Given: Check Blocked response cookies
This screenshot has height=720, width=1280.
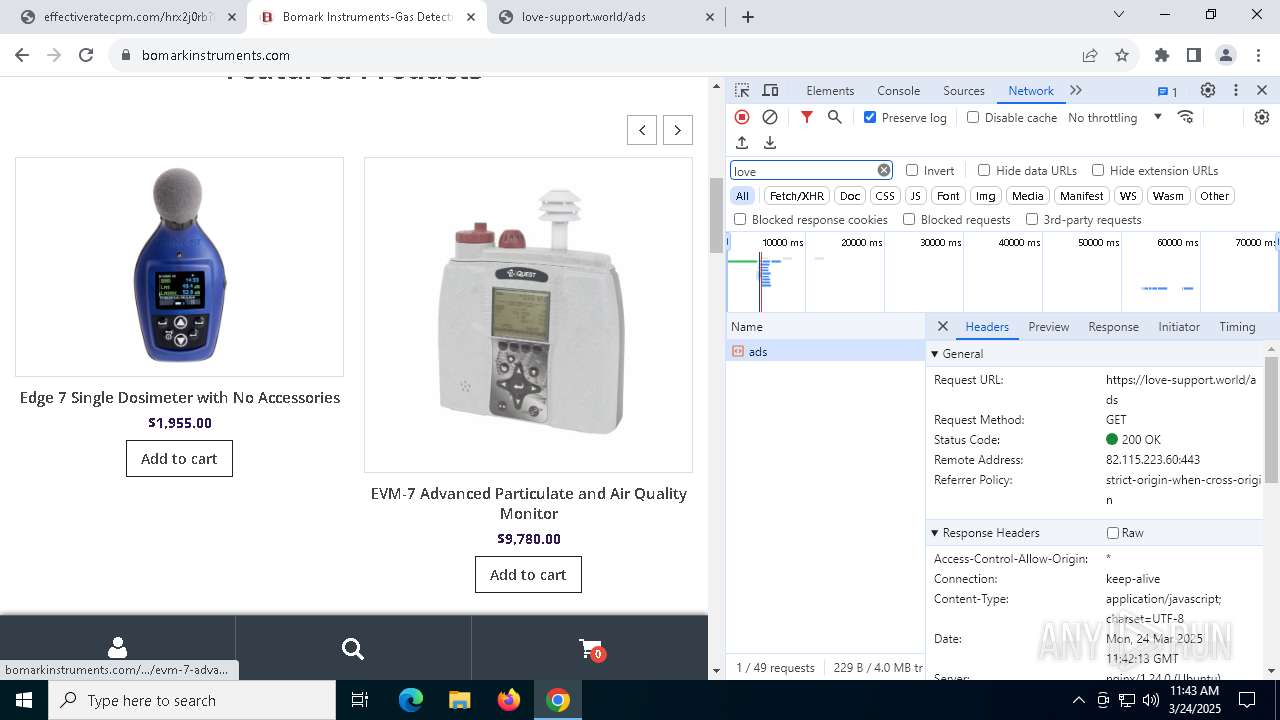Looking at the screenshot, I should pyautogui.click(x=740, y=219).
